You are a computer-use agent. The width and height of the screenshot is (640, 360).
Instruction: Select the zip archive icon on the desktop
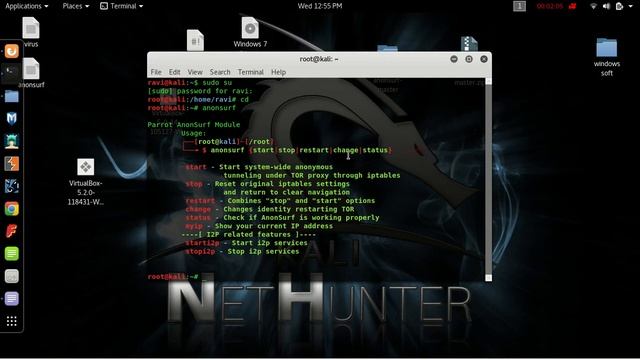click(x=469, y=44)
